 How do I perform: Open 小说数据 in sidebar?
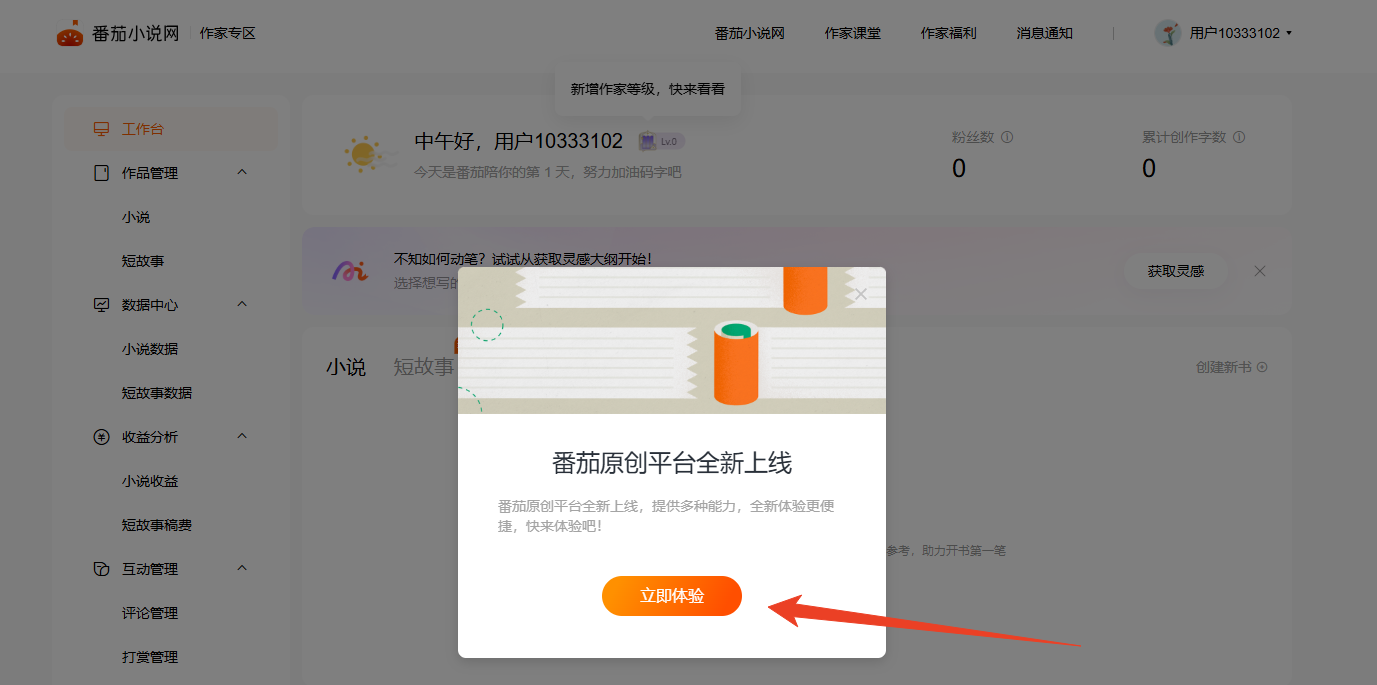tap(150, 349)
